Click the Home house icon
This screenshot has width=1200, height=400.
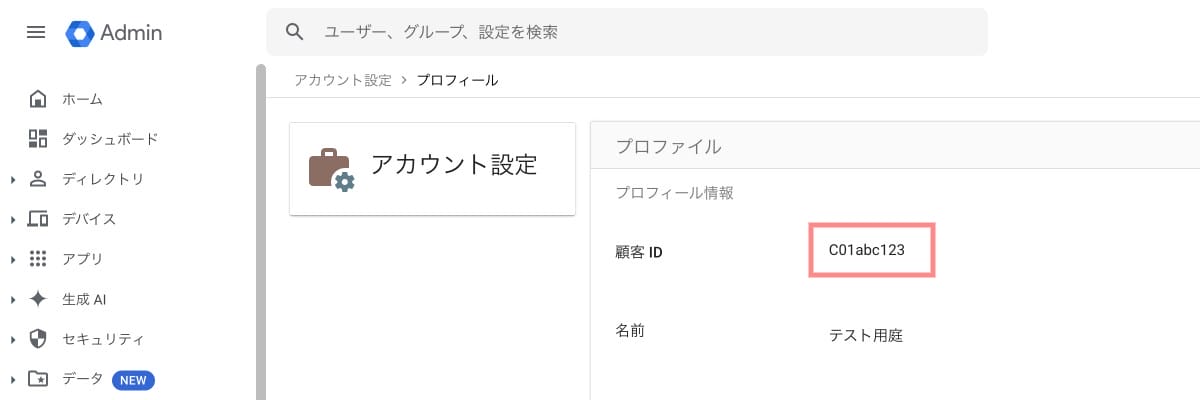38,99
